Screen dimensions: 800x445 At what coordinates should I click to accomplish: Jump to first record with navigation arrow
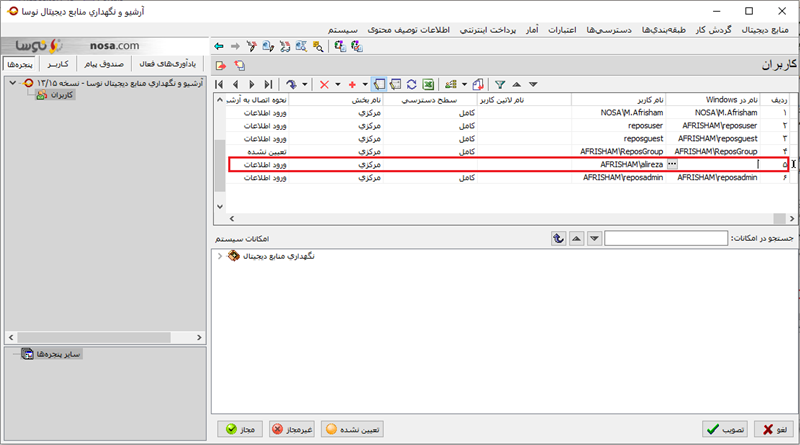[220, 85]
